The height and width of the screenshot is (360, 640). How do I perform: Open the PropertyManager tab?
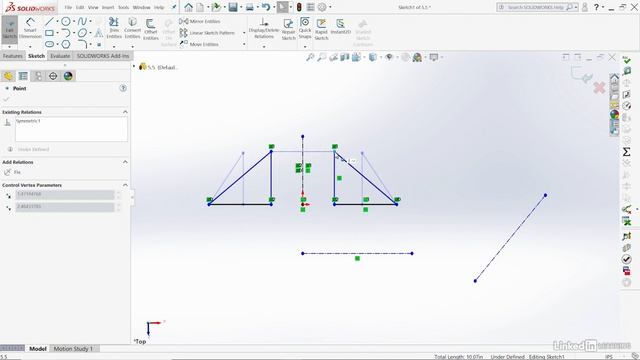coord(23,76)
